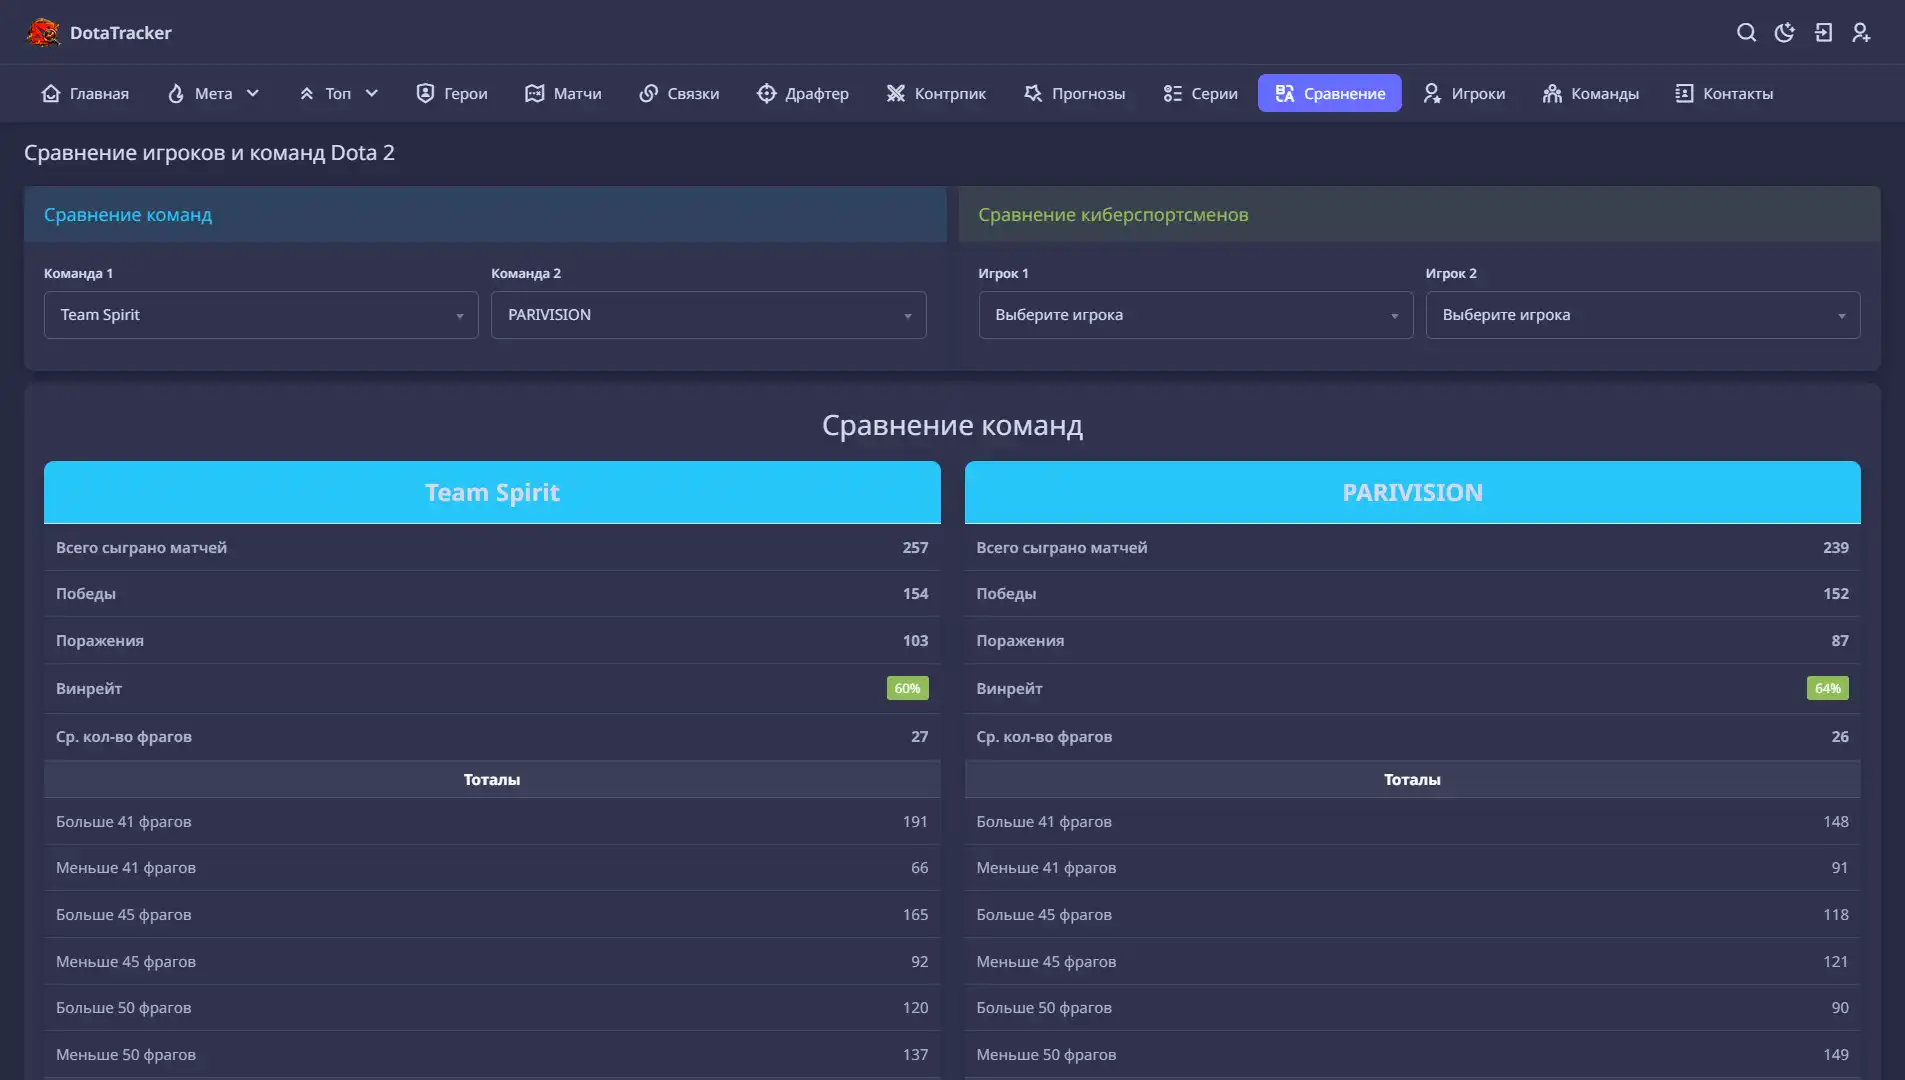Open the Игроки menu item
Viewport: 1905px width, 1080px height.
point(1464,93)
